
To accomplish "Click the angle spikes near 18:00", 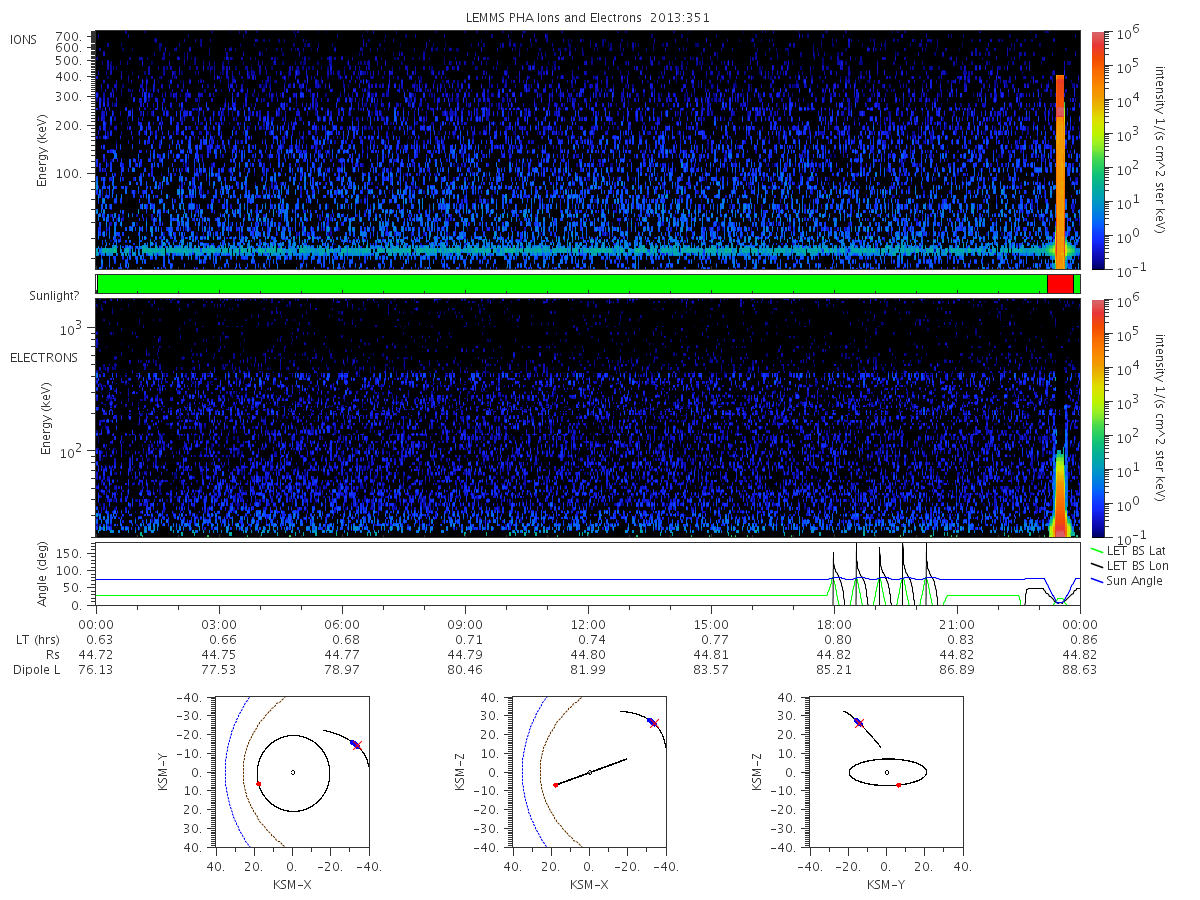I will point(880,575).
